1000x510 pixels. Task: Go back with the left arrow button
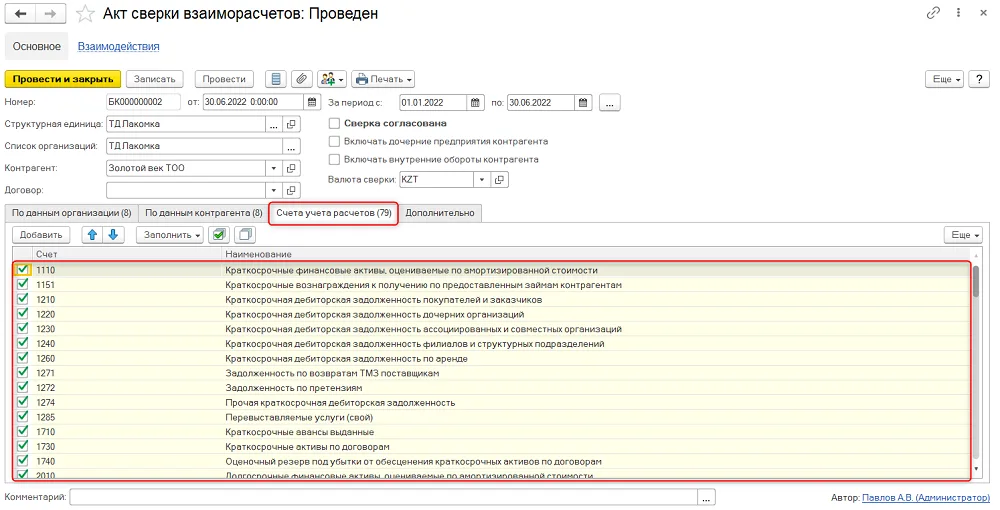[21, 13]
